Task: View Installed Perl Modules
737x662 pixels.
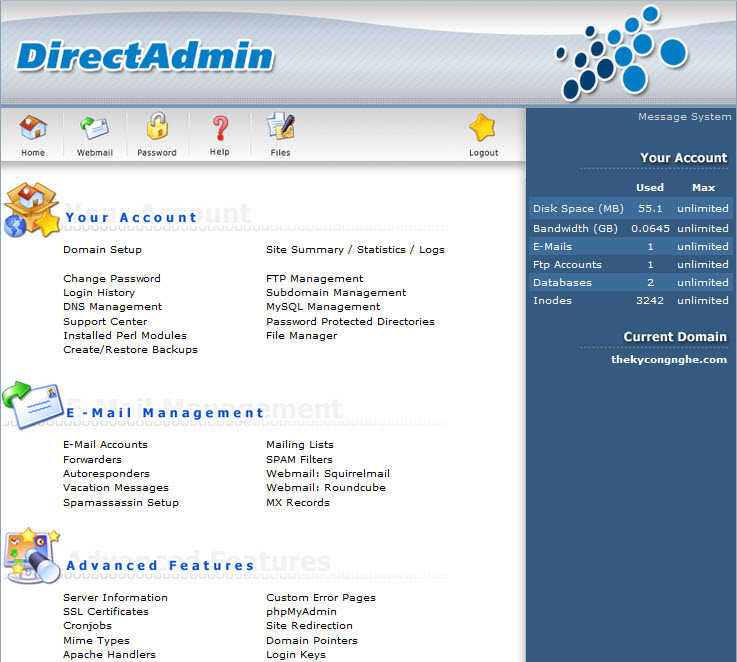Action: [125, 336]
